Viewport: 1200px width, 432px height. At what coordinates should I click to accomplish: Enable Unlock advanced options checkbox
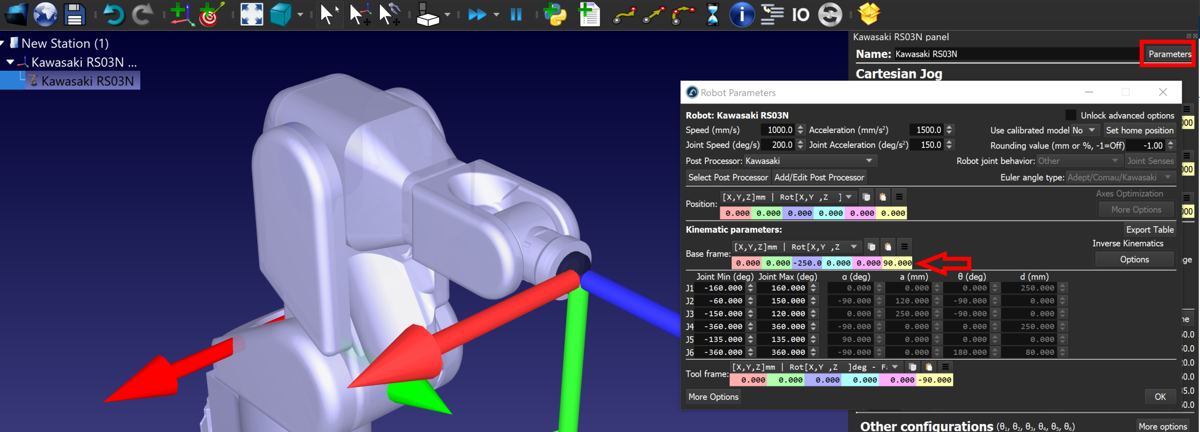pyautogui.click(x=1071, y=116)
